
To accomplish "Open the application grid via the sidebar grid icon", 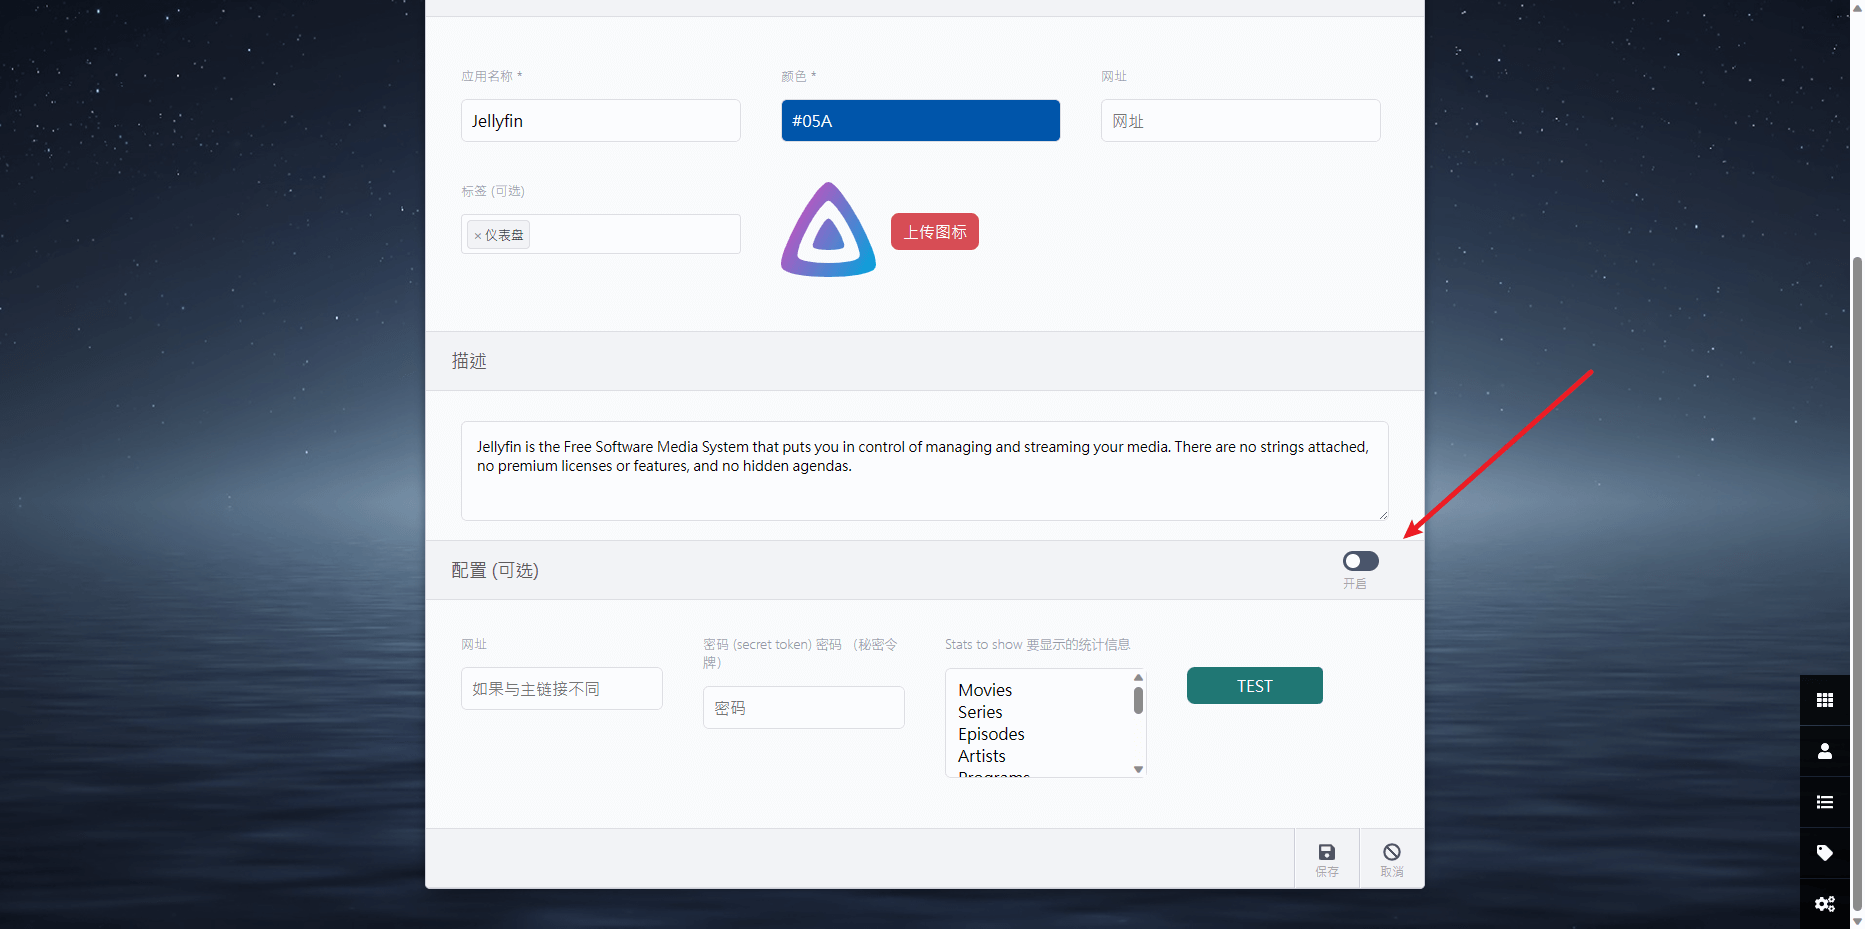I will pos(1824,700).
